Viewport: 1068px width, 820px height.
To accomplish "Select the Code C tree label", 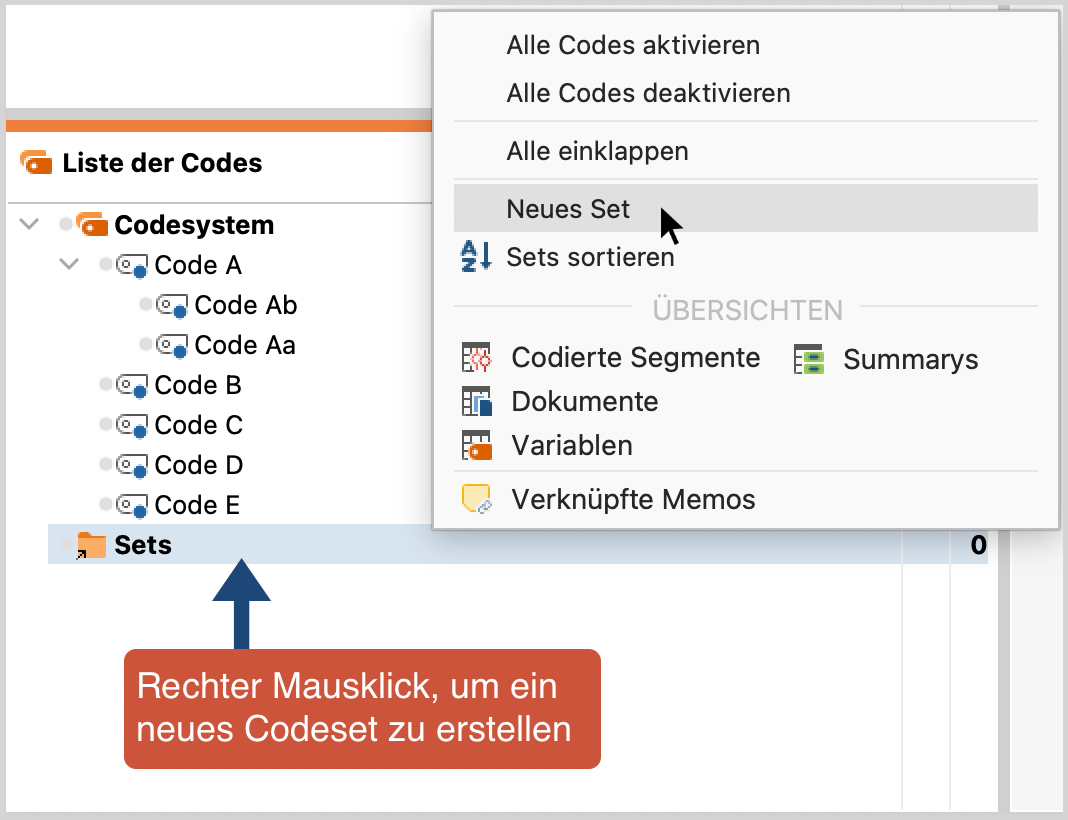I will 199,426.
